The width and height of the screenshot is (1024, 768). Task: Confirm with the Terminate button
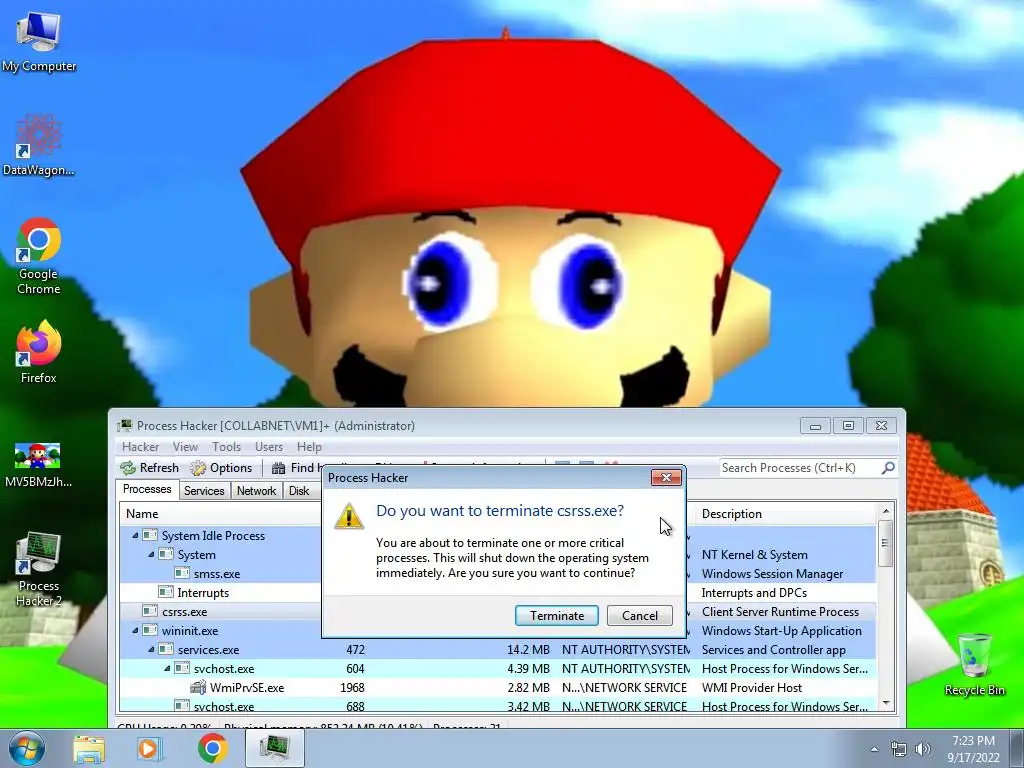pos(556,615)
